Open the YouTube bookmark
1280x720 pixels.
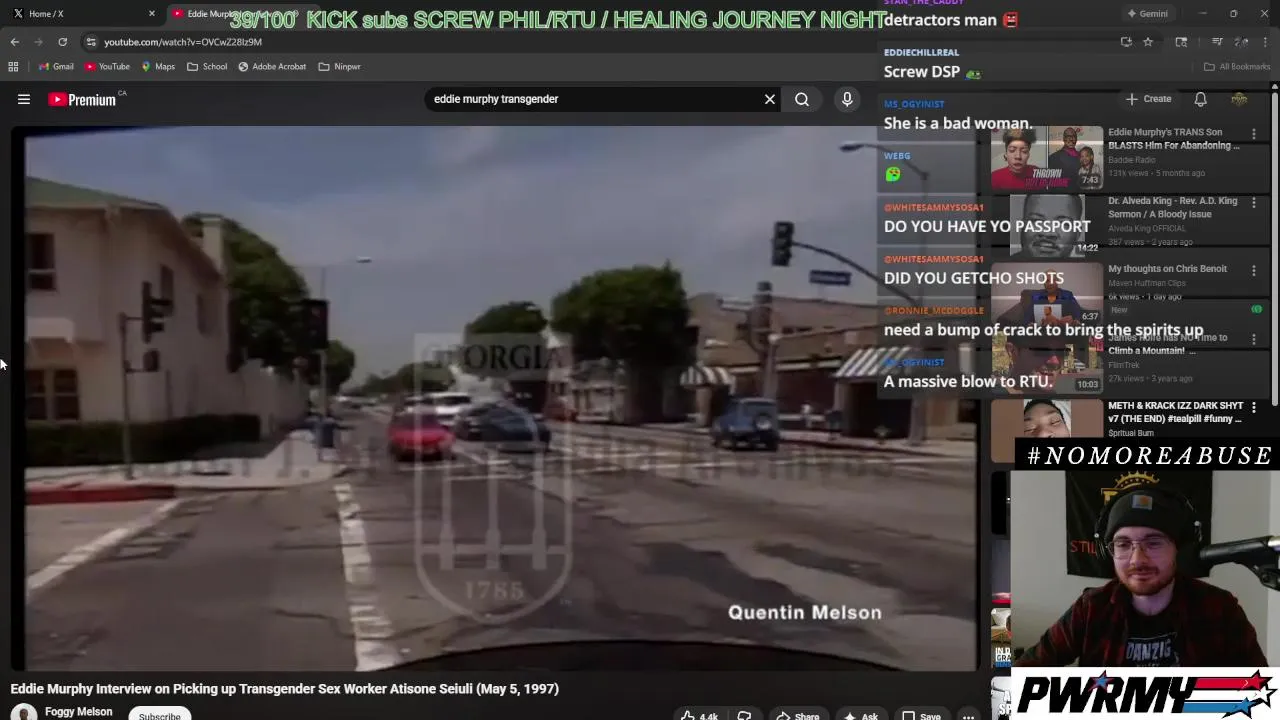coord(107,67)
